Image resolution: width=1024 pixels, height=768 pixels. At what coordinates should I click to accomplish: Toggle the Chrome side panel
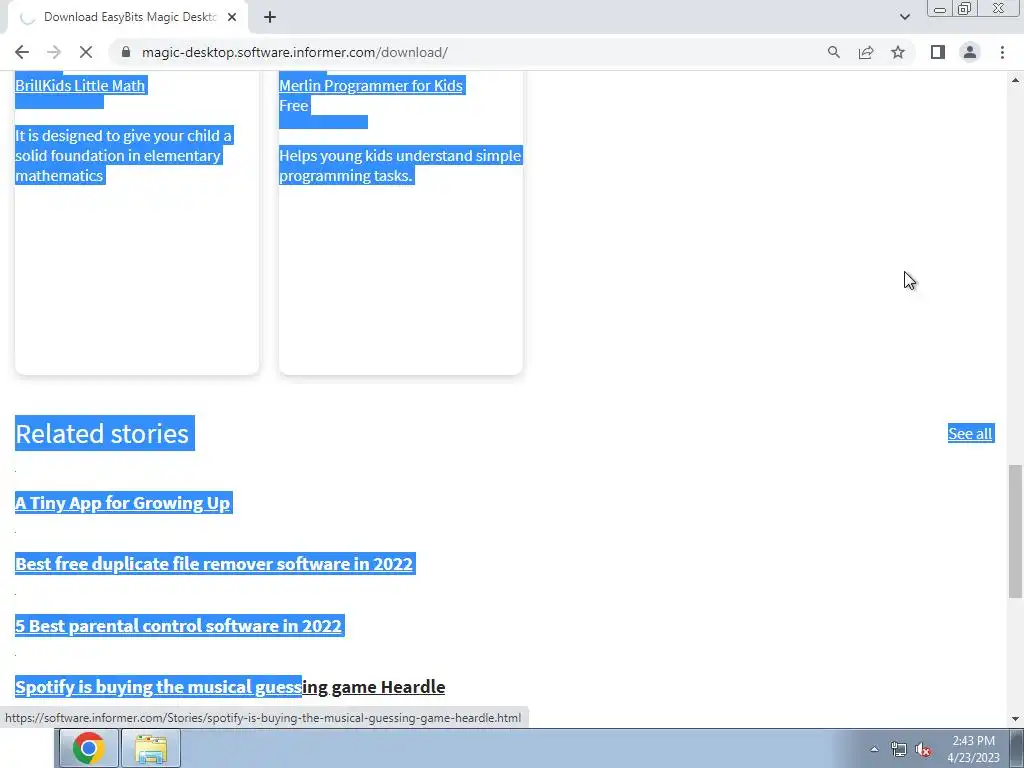[938, 52]
